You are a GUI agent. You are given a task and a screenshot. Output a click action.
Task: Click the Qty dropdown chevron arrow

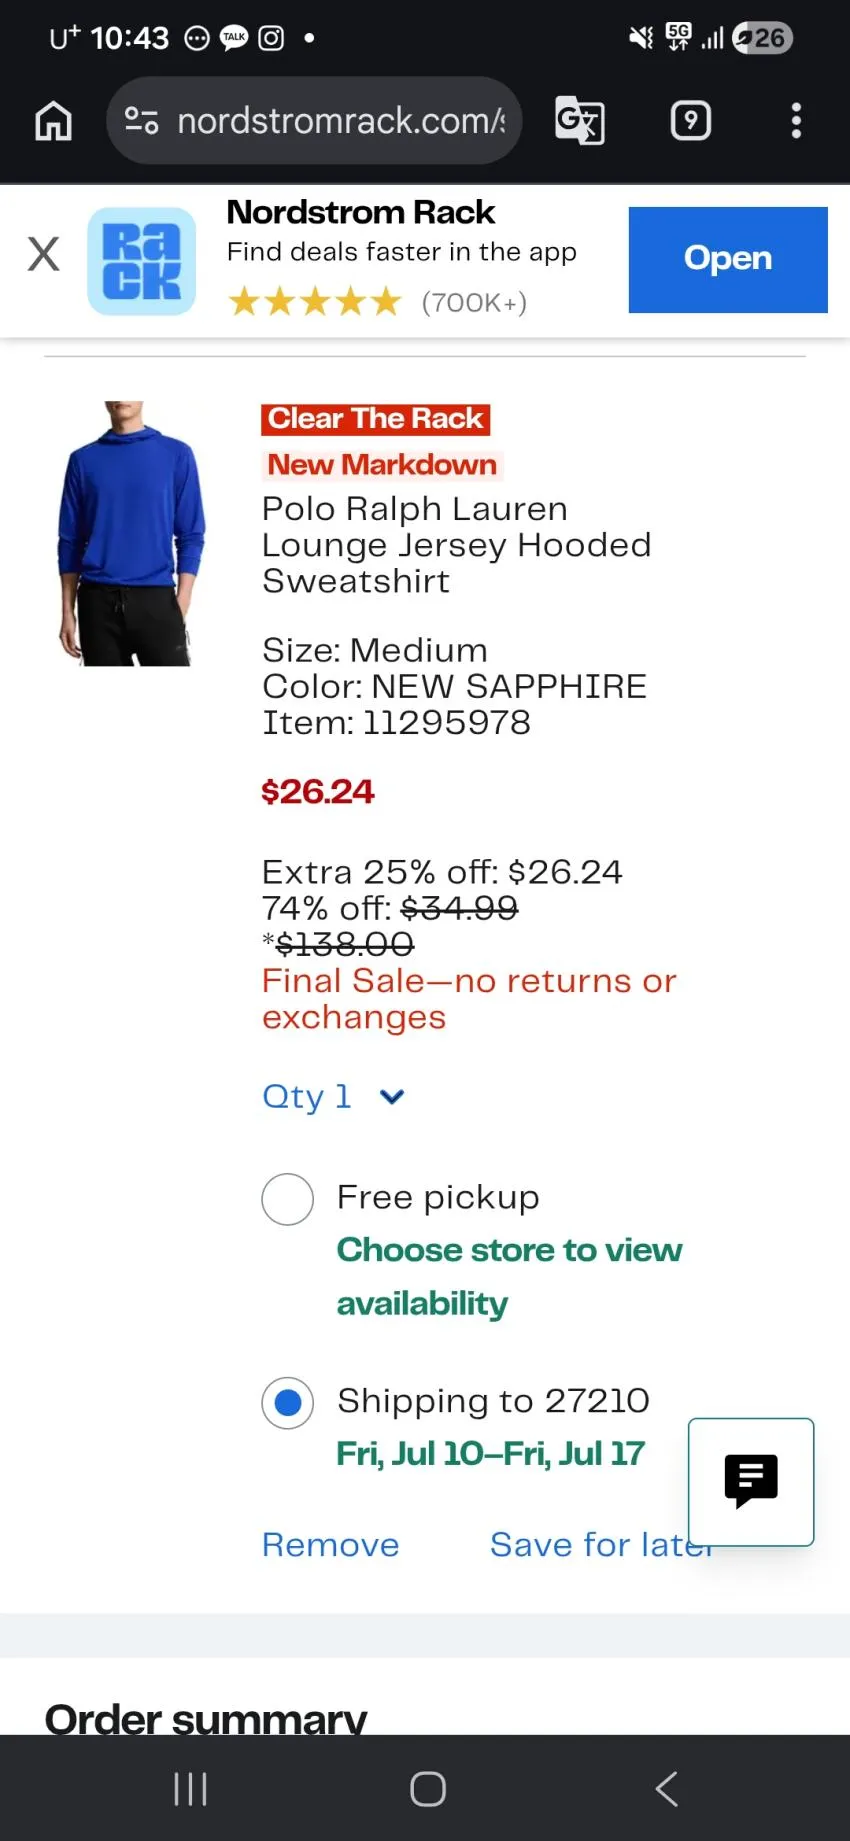pos(392,1097)
